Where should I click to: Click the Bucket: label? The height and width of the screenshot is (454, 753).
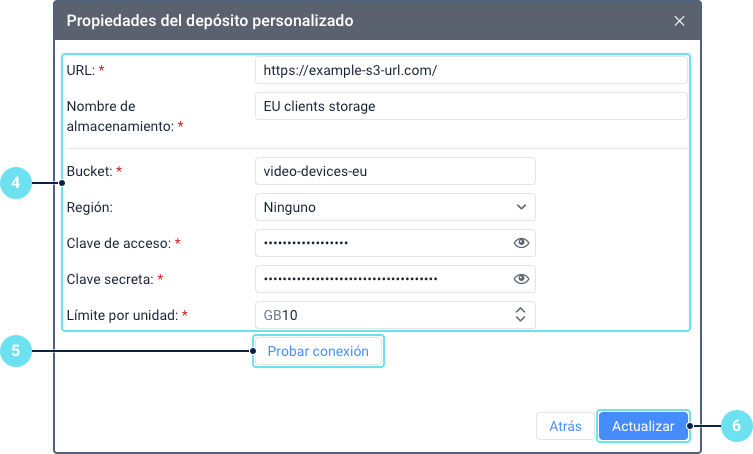coord(89,171)
